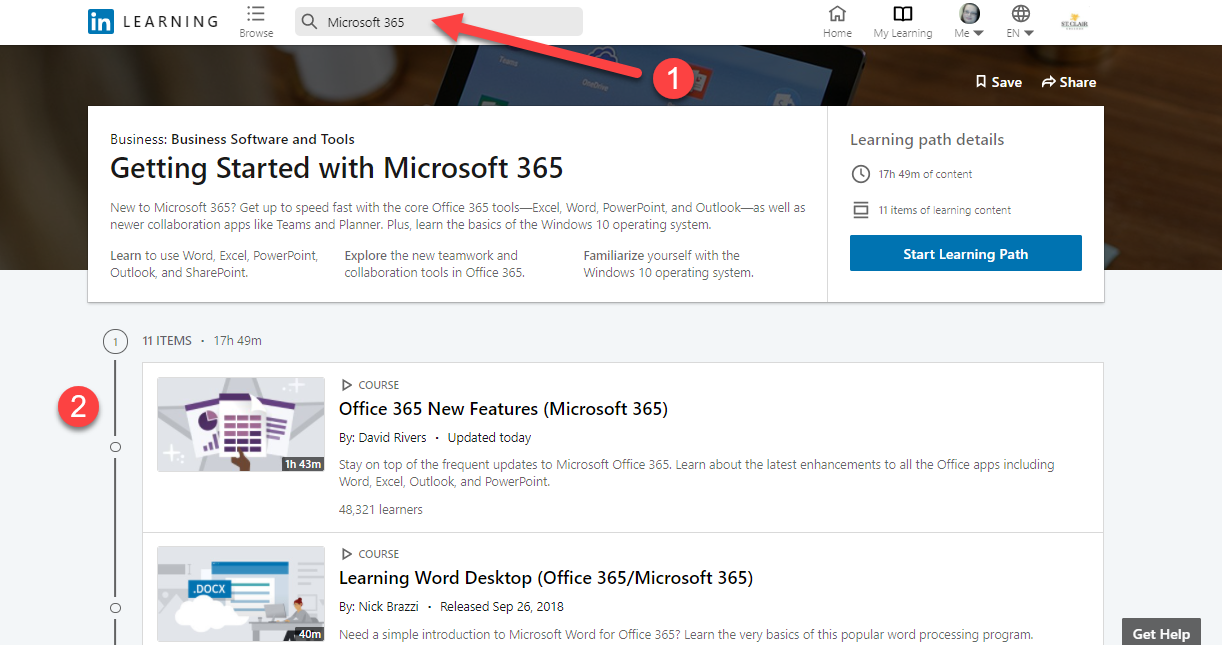Click the Get Help button
This screenshot has height=645, width=1222.
tap(1161, 634)
